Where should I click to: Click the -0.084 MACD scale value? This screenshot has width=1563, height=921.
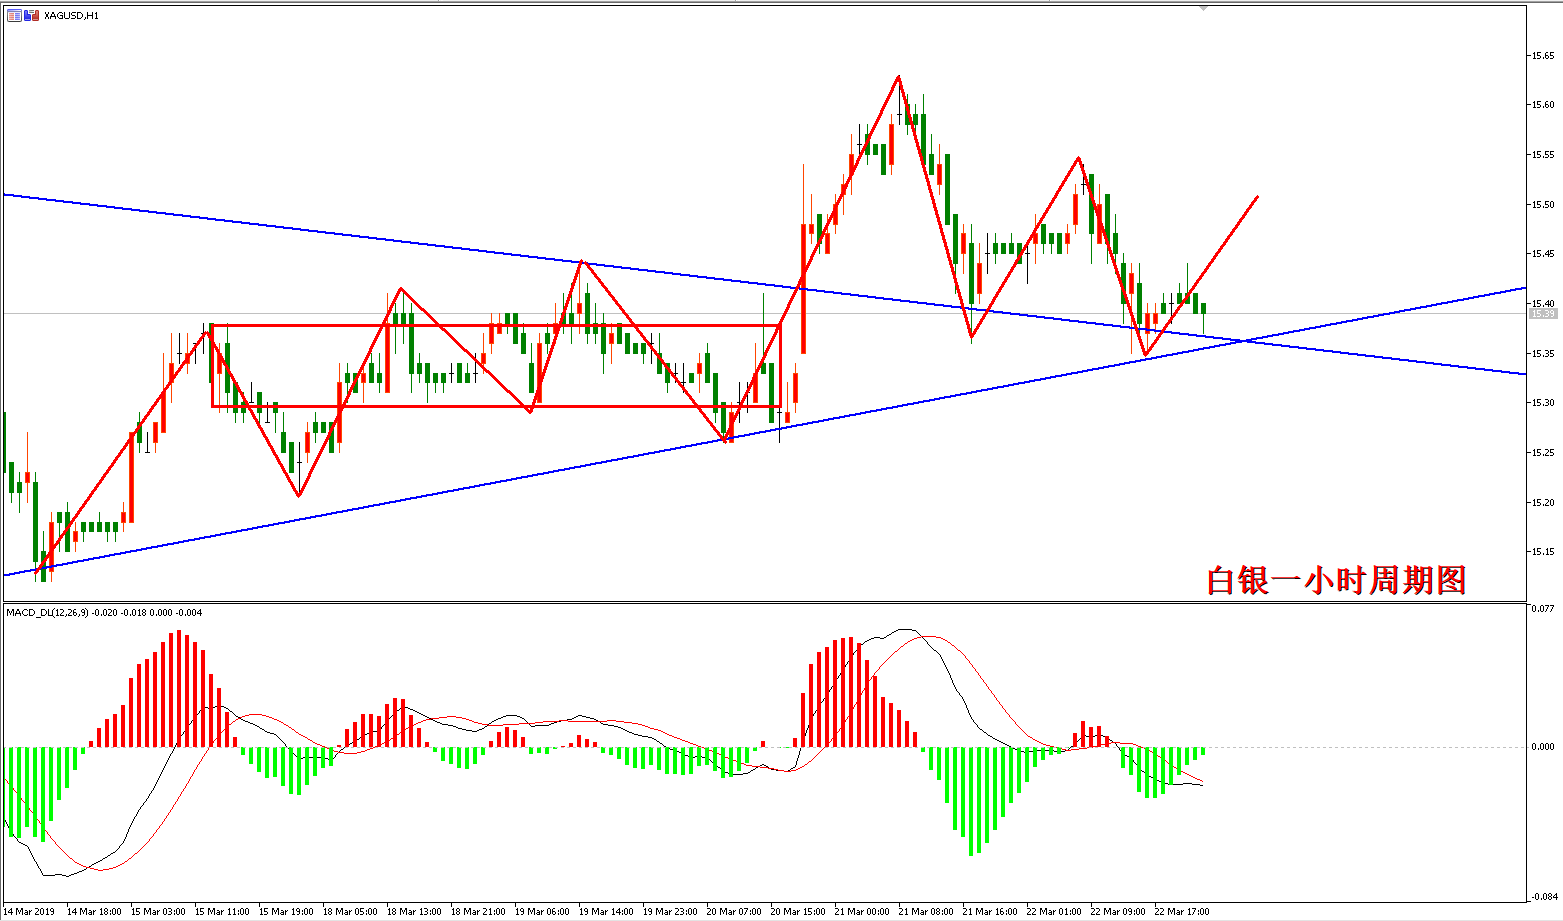[x=1543, y=897]
